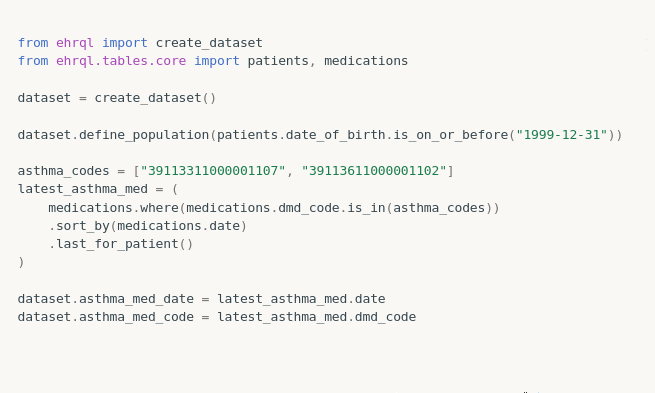Viewport: 655px width, 393px height.
Task: Click the word patients in the import line
Action: [278, 61]
